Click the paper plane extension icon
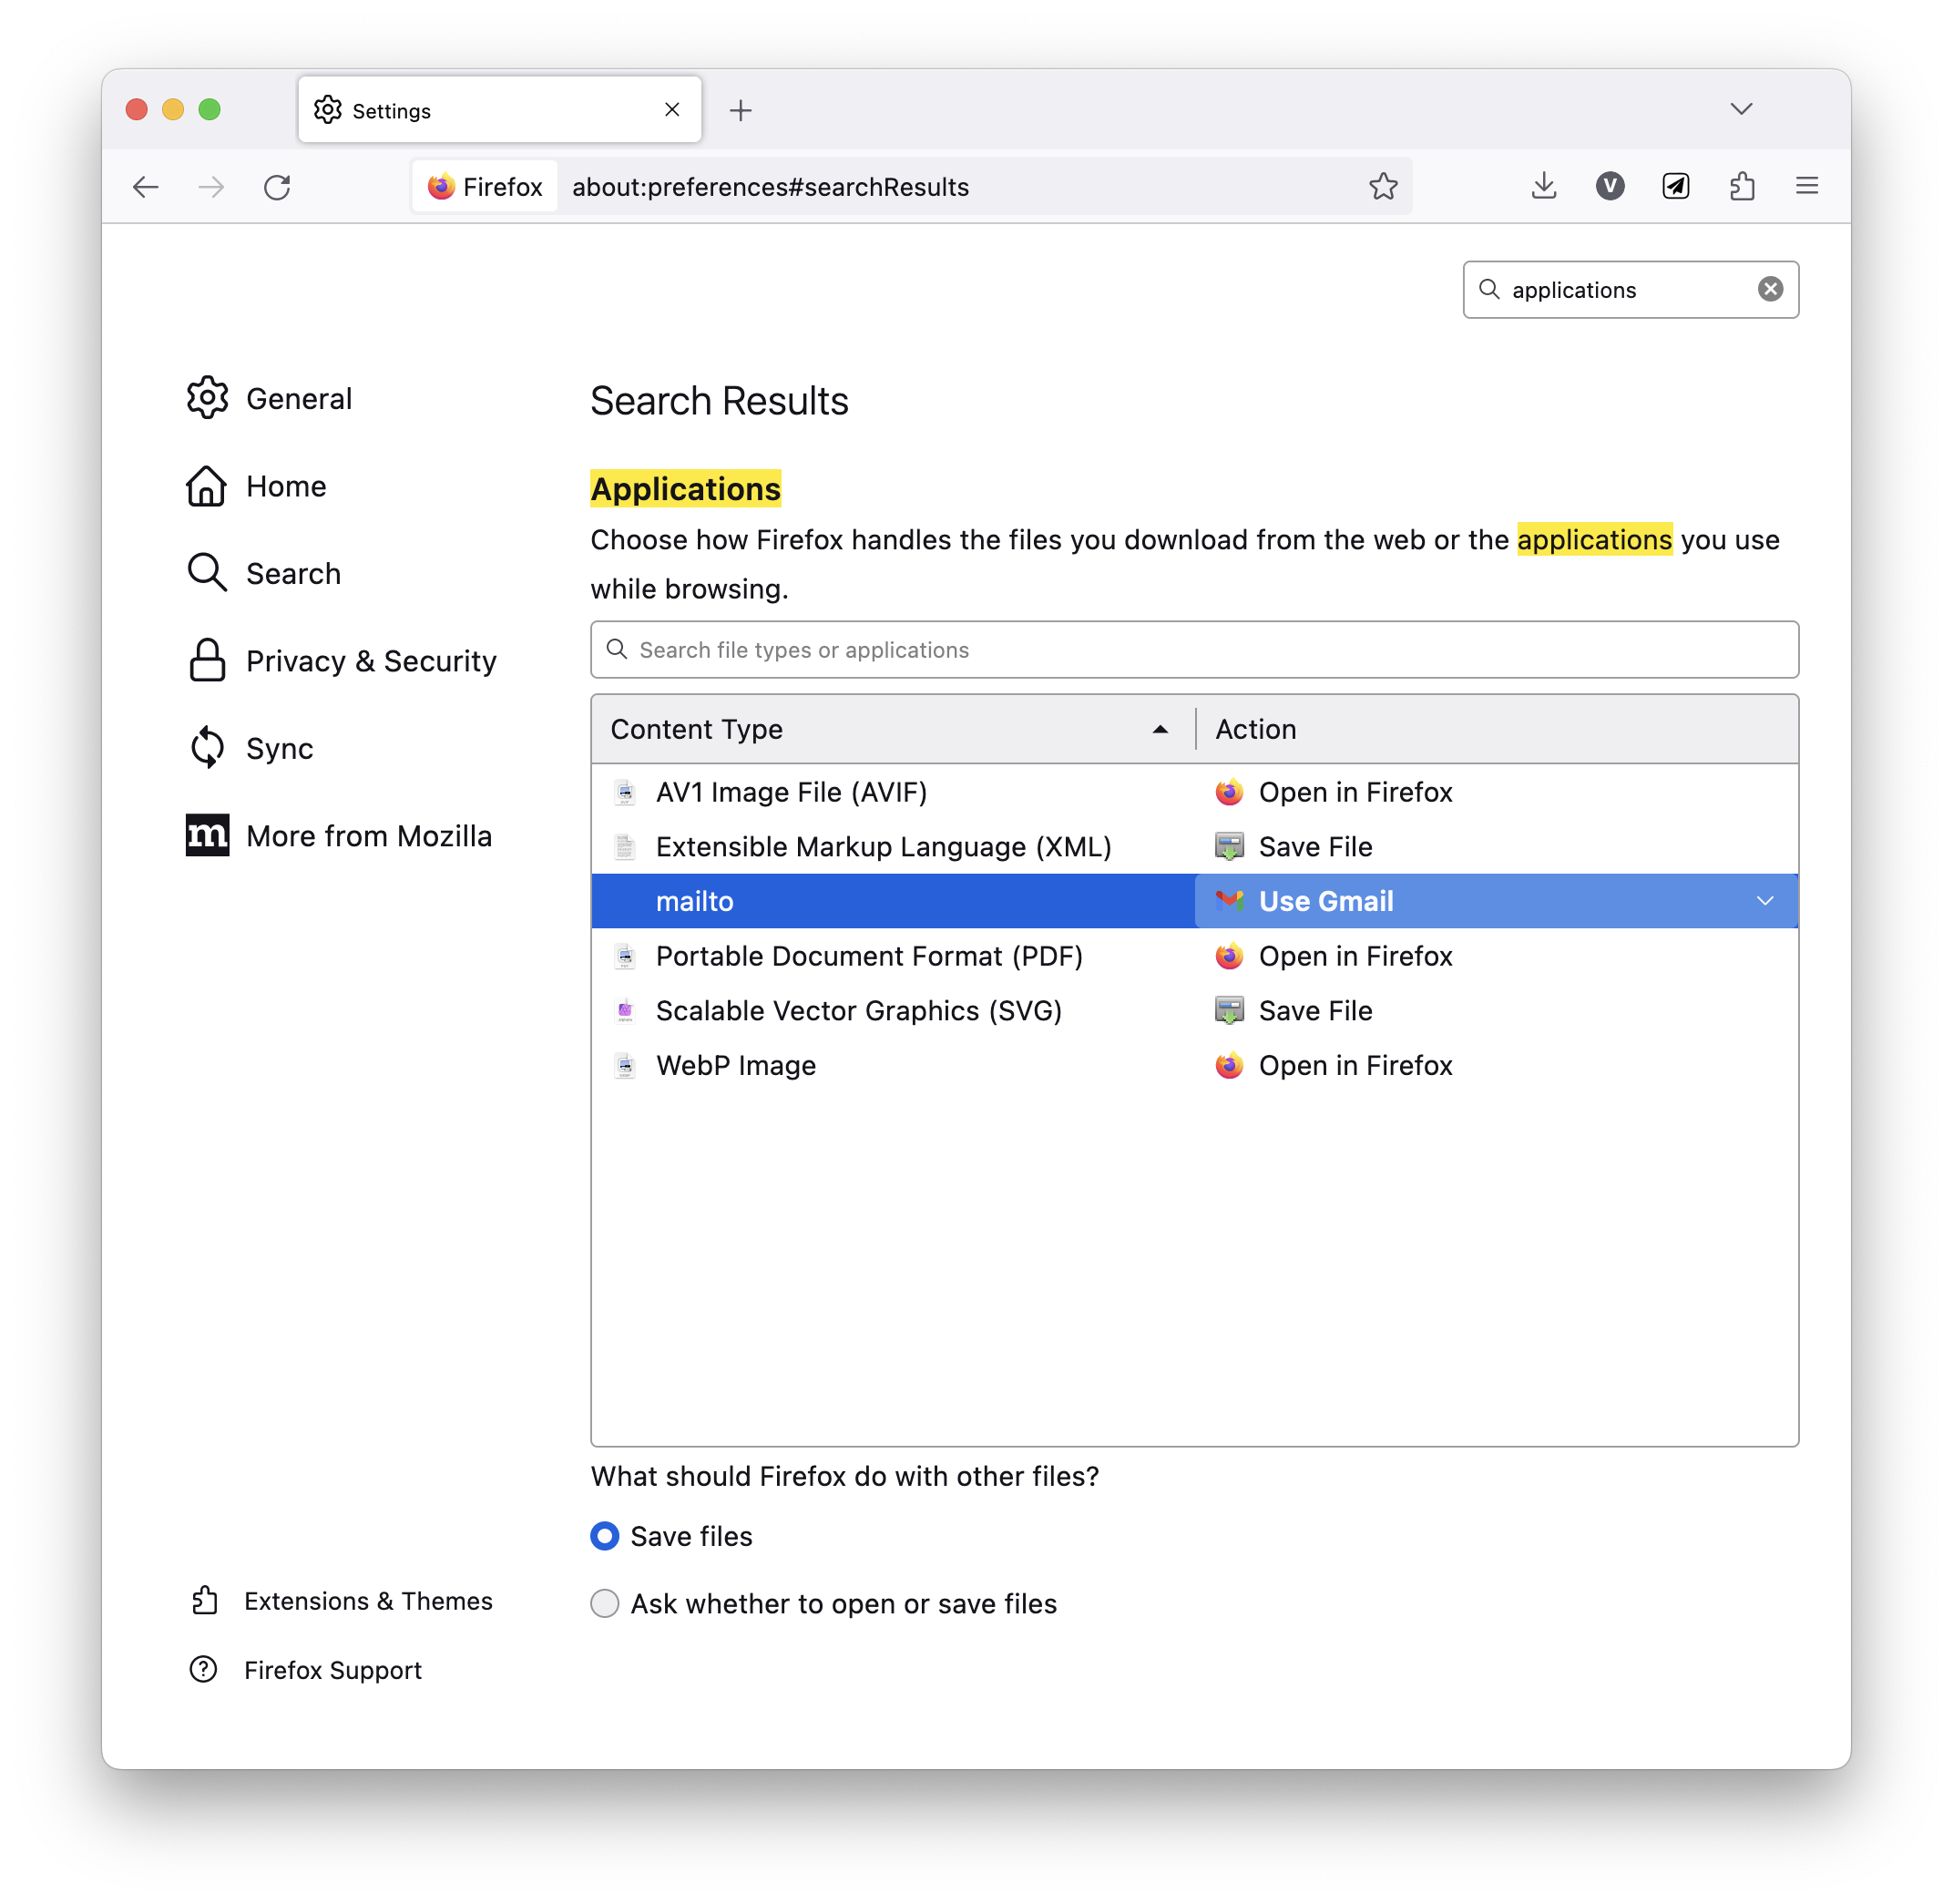Image resolution: width=1953 pixels, height=1904 pixels. 1676,186
